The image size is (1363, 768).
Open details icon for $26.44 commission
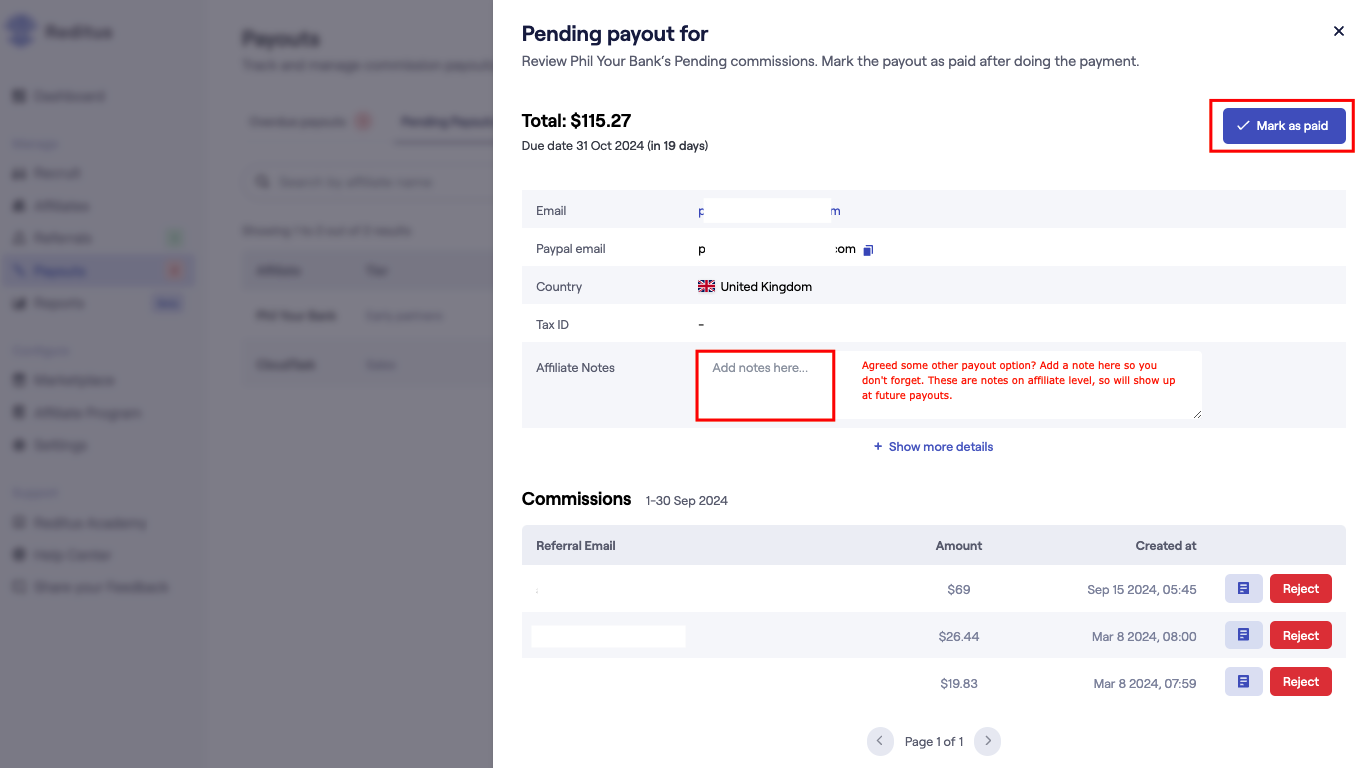point(1243,635)
